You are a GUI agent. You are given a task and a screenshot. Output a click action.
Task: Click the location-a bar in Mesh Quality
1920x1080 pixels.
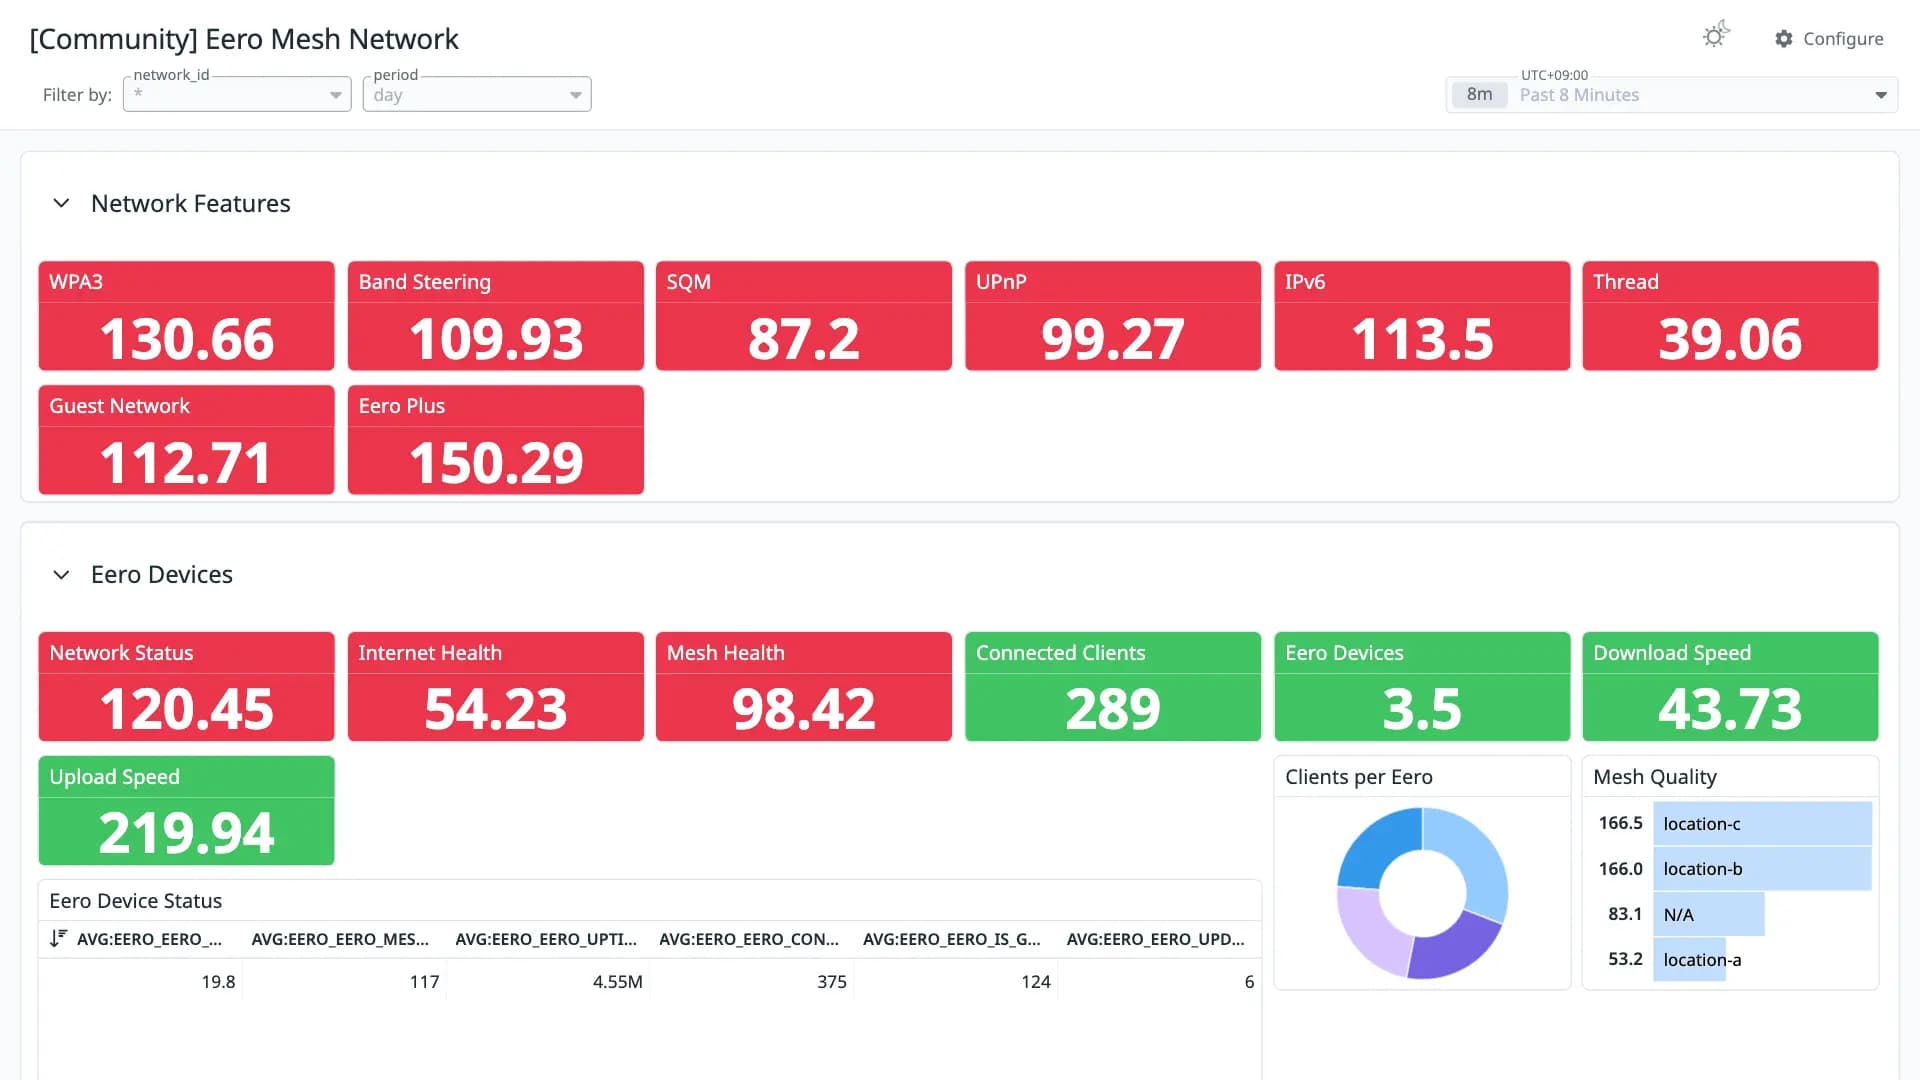[1690, 959]
